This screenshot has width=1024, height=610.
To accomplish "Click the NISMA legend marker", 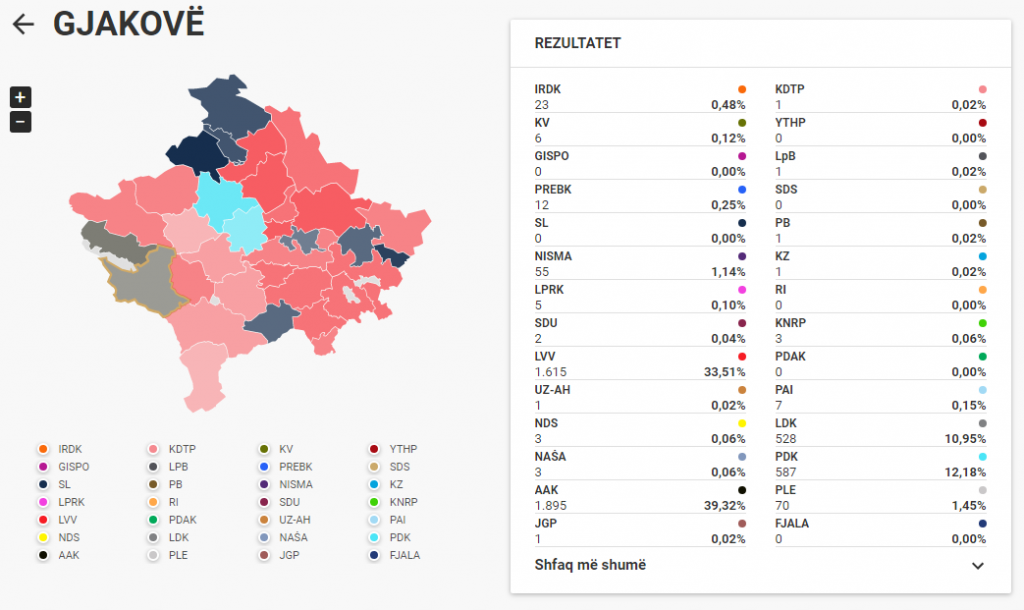I will (262, 484).
